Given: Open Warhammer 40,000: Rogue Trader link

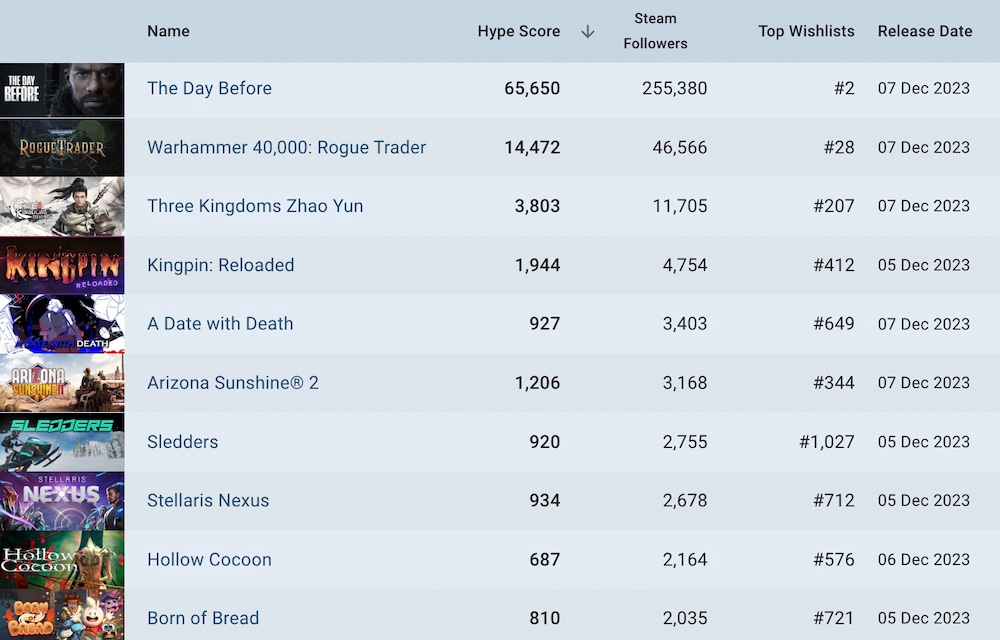Looking at the screenshot, I should click(286, 147).
